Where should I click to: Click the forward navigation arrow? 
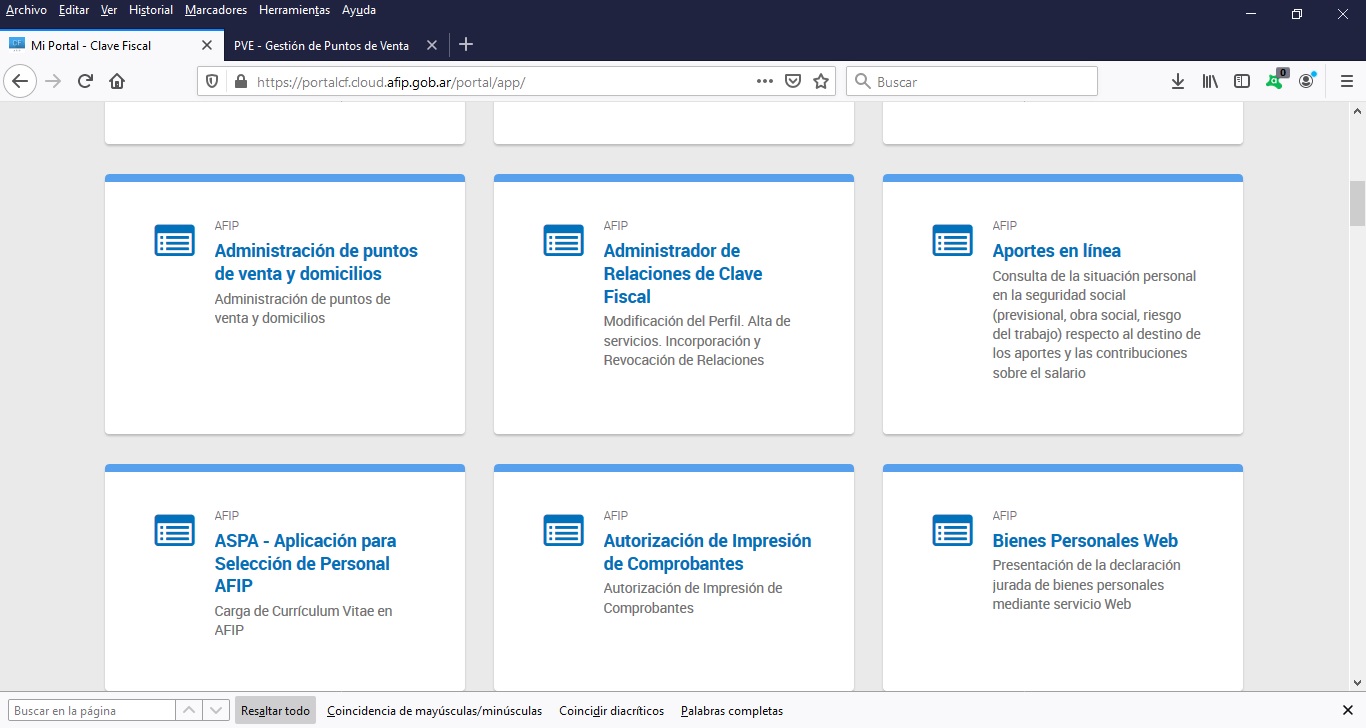click(54, 82)
